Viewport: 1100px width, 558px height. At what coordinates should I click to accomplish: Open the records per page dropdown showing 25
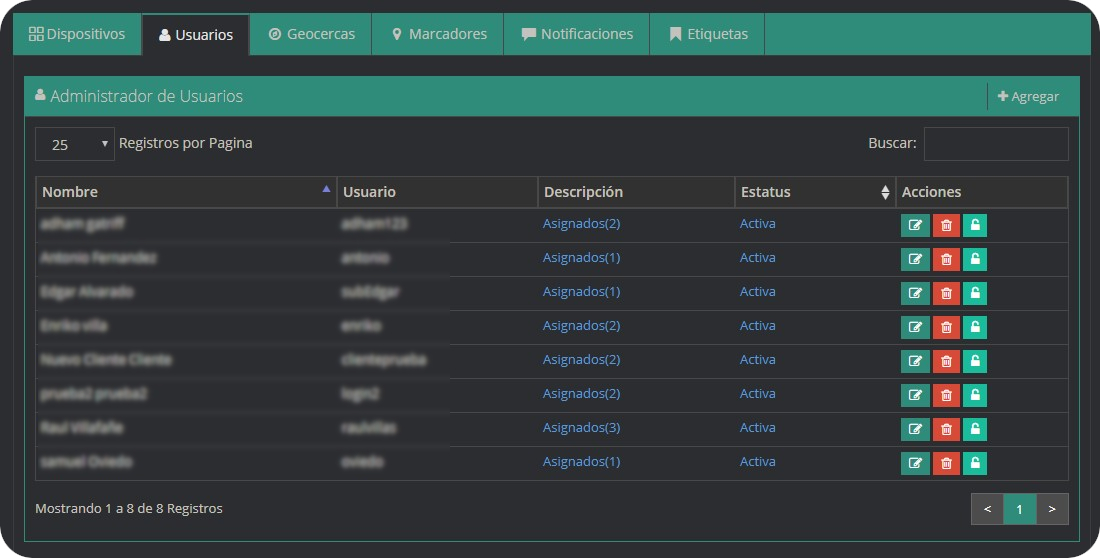point(75,144)
